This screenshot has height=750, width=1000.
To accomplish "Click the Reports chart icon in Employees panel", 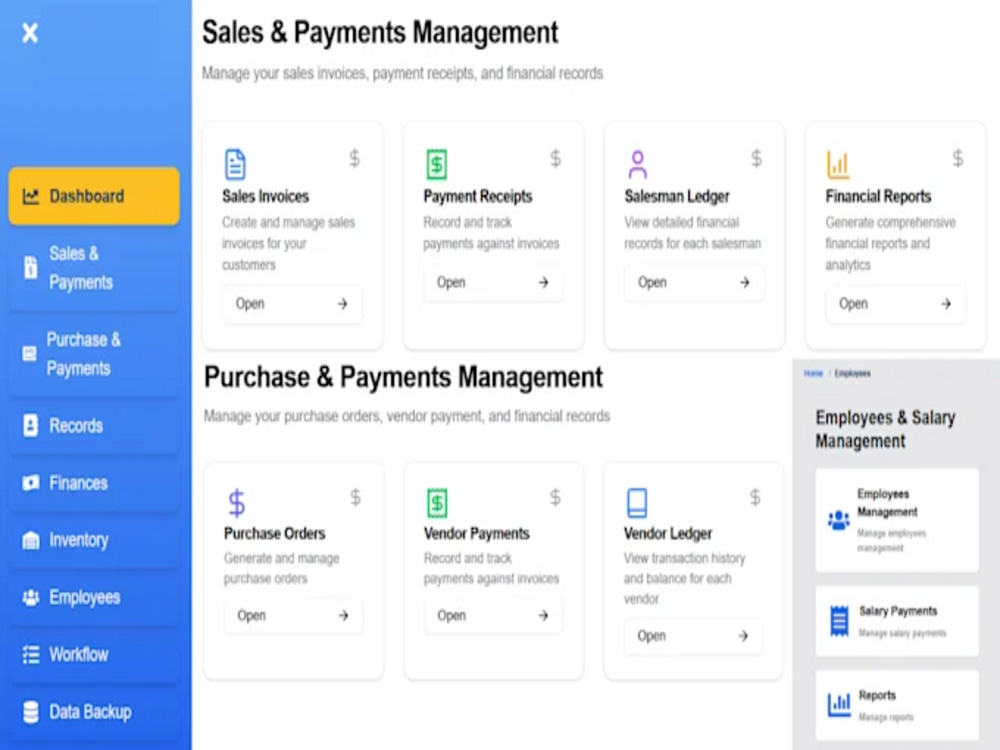I will click(839, 704).
